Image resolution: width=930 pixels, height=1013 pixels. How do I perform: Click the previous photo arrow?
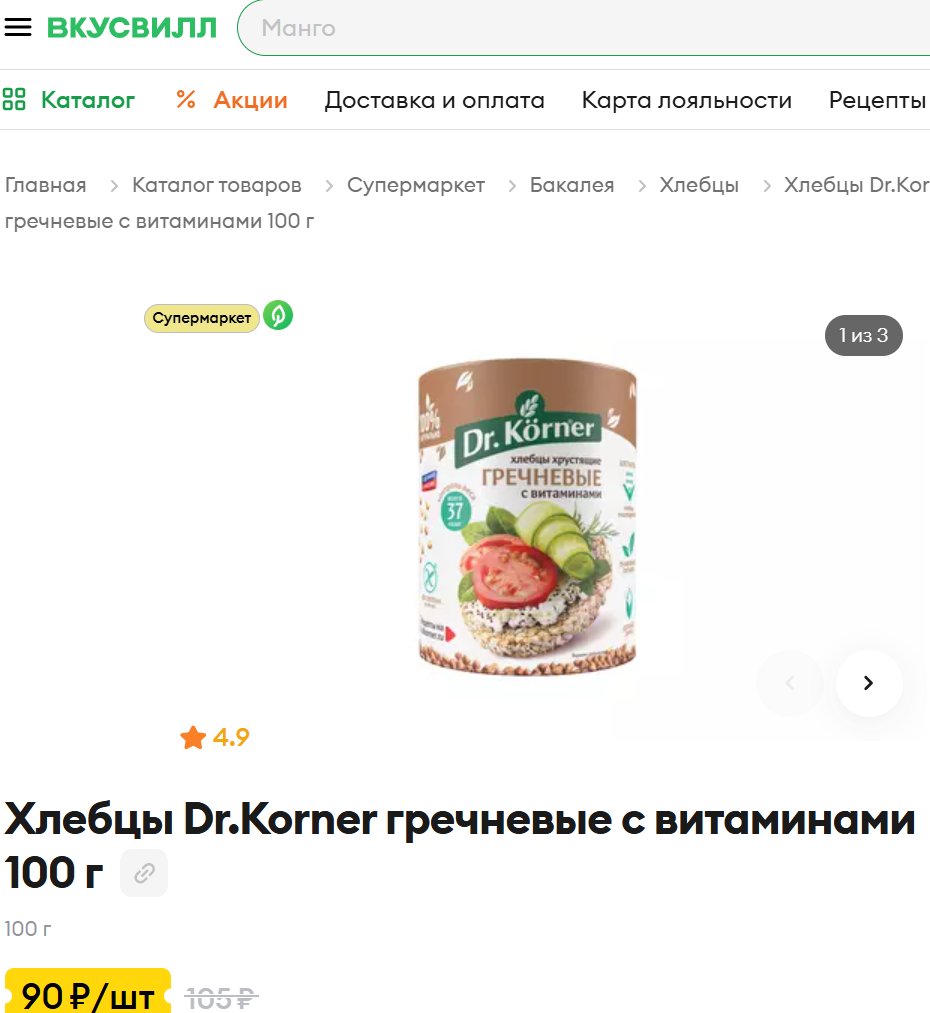click(x=790, y=683)
